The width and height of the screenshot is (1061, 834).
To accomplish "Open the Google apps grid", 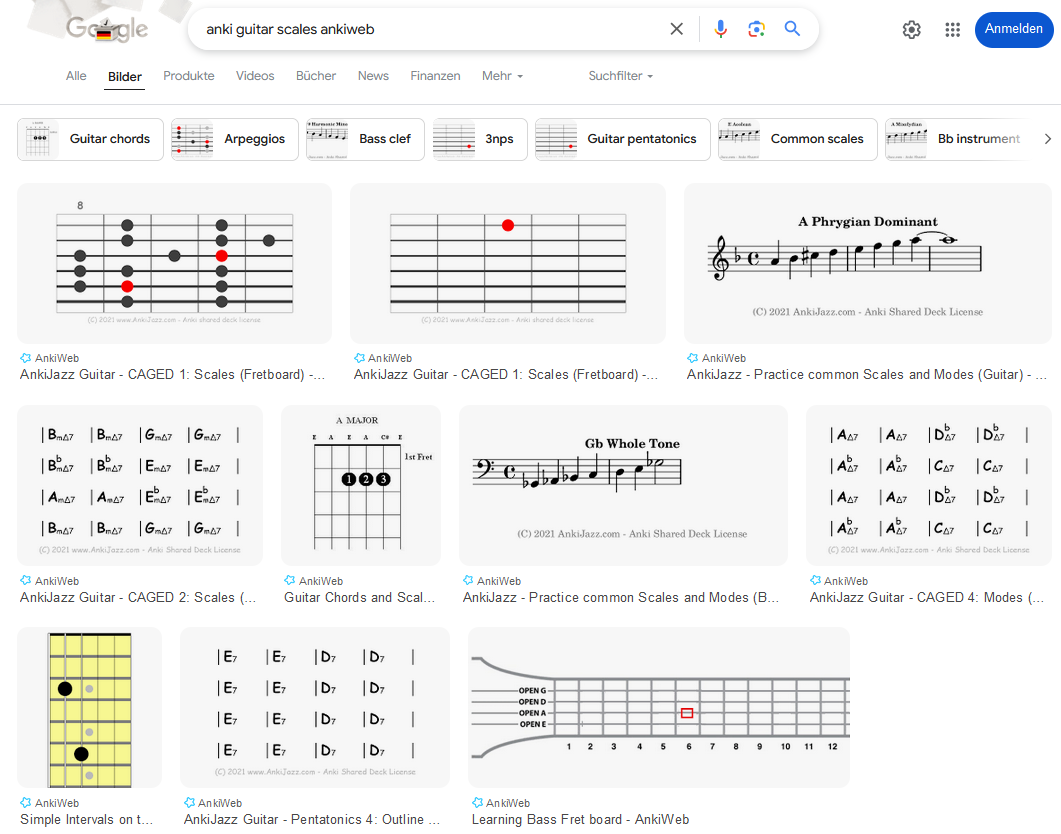I will [953, 30].
